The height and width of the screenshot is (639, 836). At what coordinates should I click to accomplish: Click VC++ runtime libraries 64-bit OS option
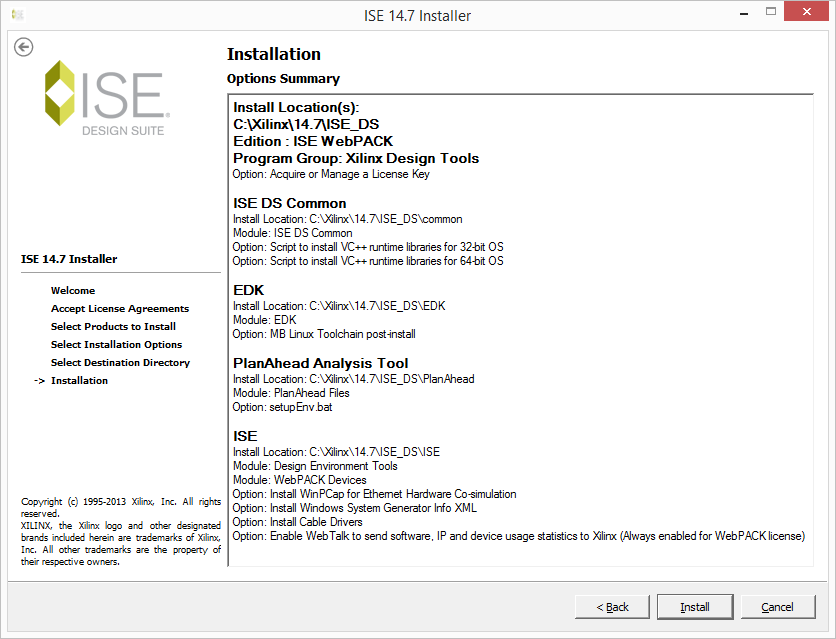click(368, 261)
